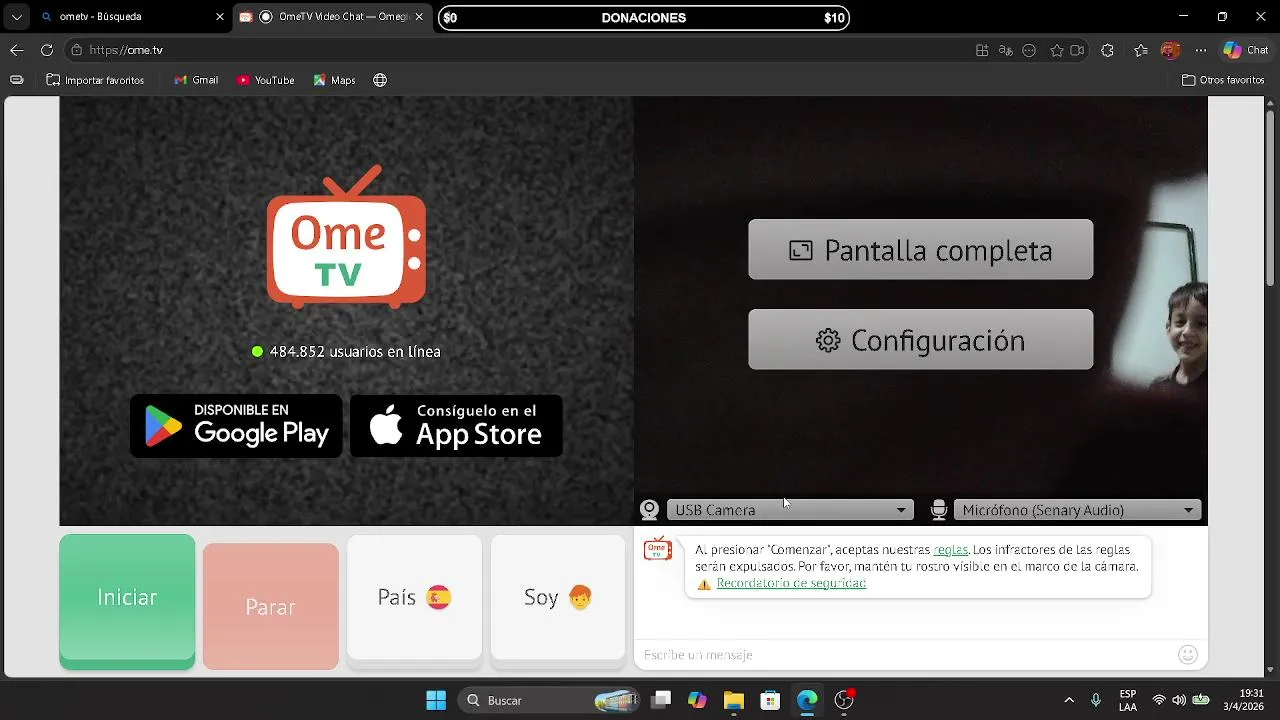Click the 484.852 usuarios en línea text
Viewport: 1280px width, 720px height.
point(355,352)
